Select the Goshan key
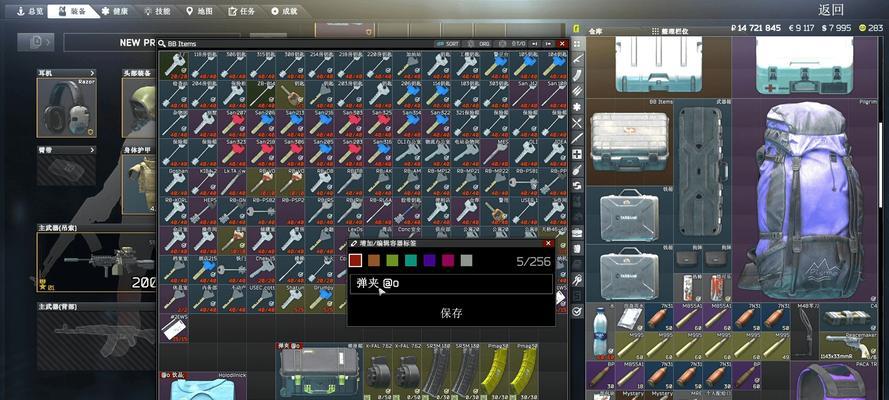Image resolution: width=889 pixels, height=400 pixels. (174, 182)
